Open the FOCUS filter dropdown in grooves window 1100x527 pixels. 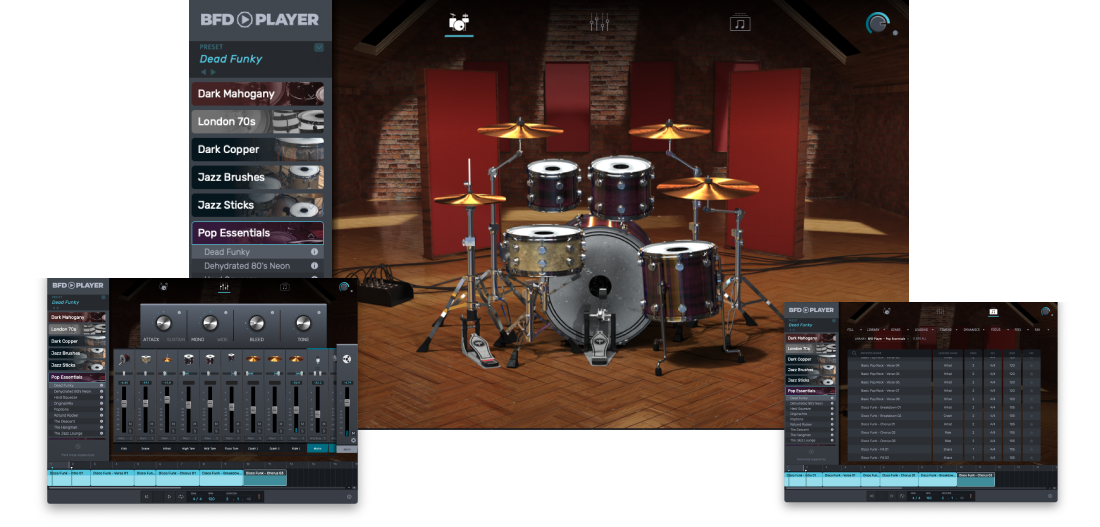(1000, 330)
